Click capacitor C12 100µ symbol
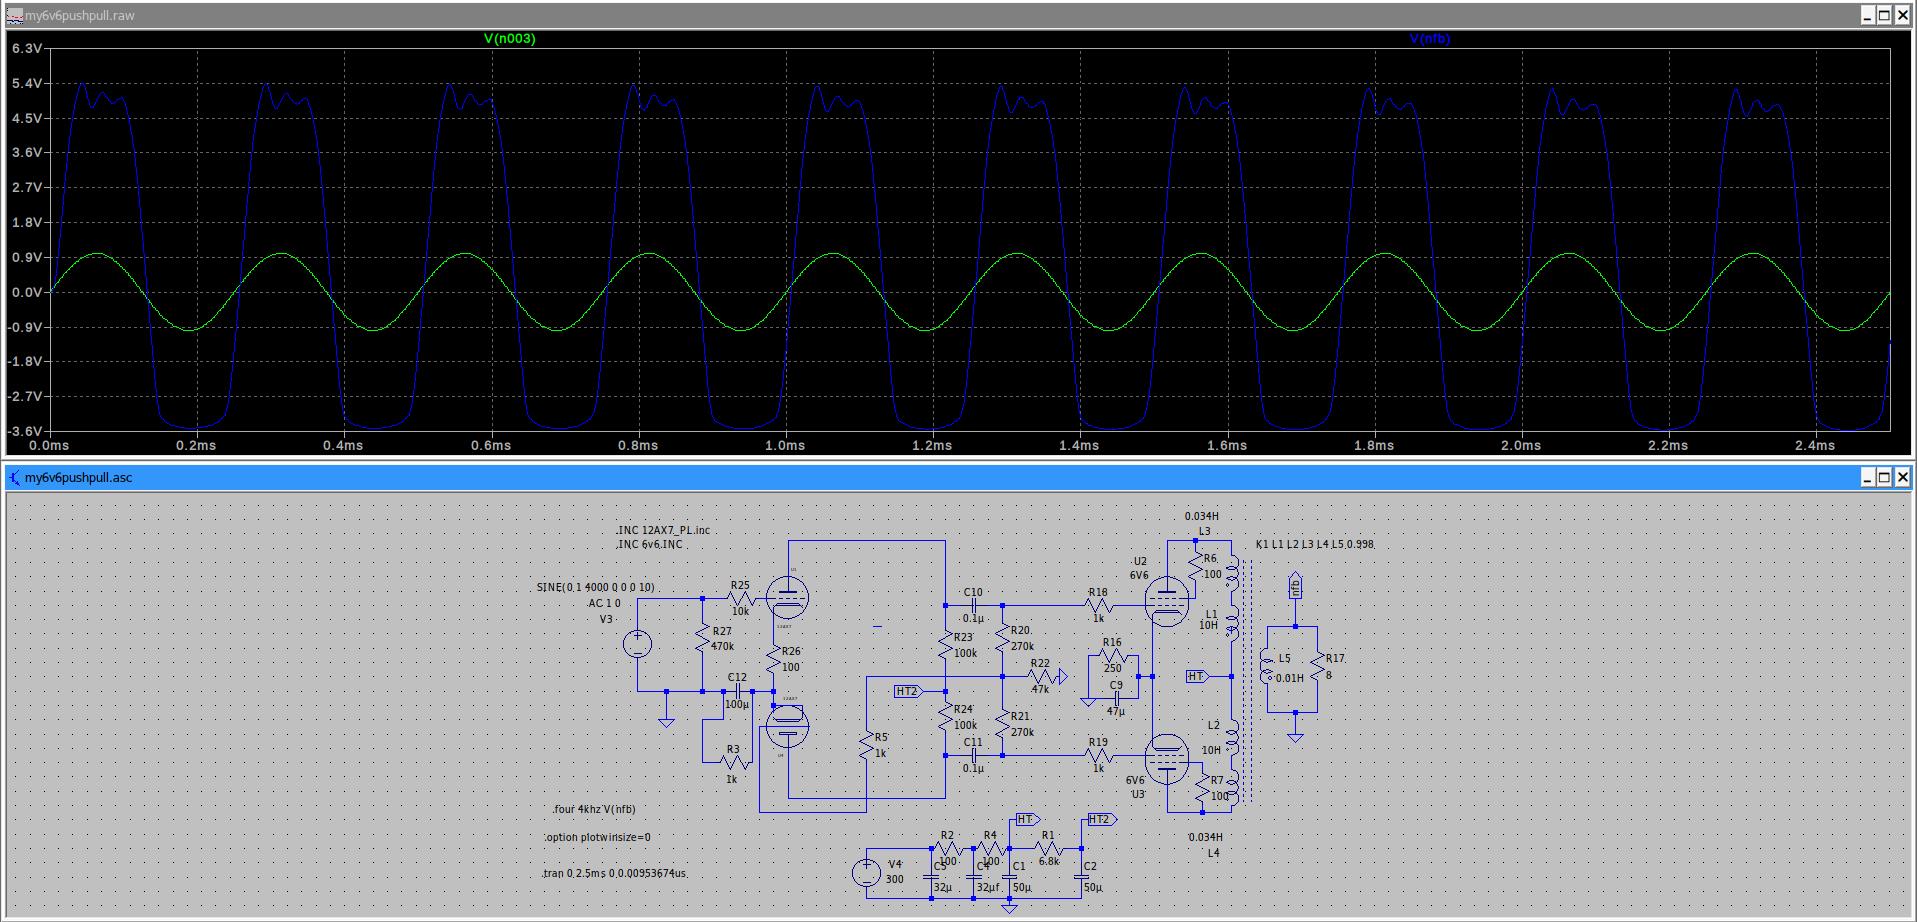The width and height of the screenshot is (1917, 922). tap(738, 691)
